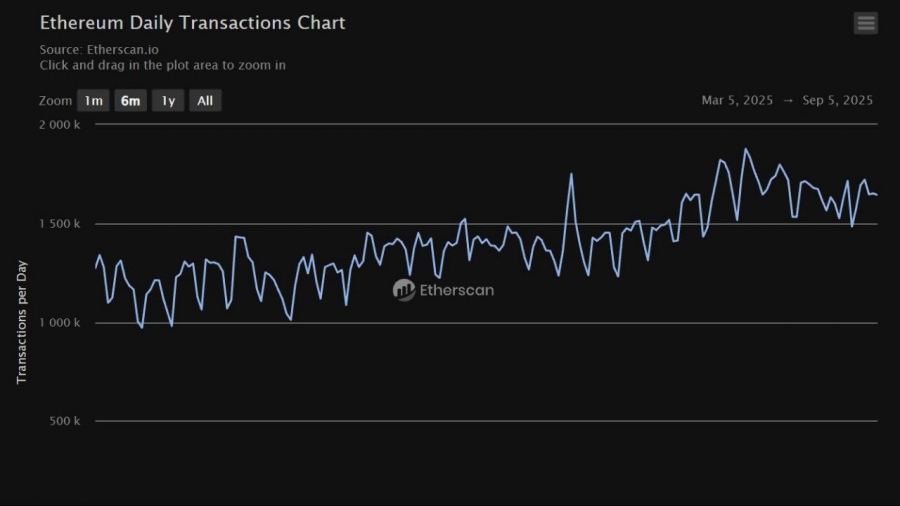This screenshot has height=506, width=900.
Task: Click the Transactions per Day axis title
Action: (22, 322)
